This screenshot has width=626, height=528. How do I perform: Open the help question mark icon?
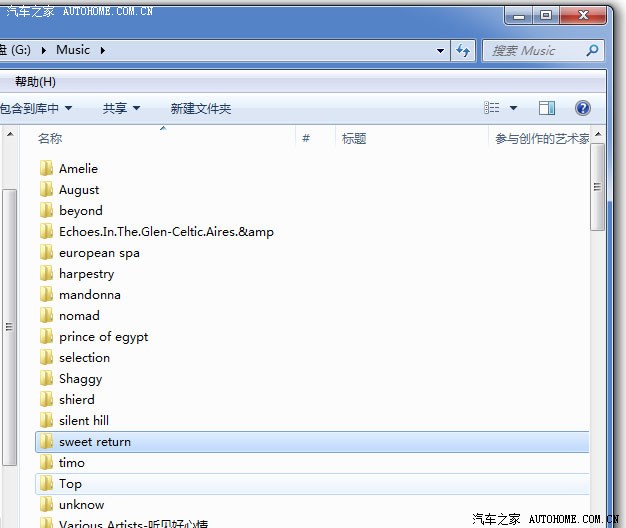(582, 108)
